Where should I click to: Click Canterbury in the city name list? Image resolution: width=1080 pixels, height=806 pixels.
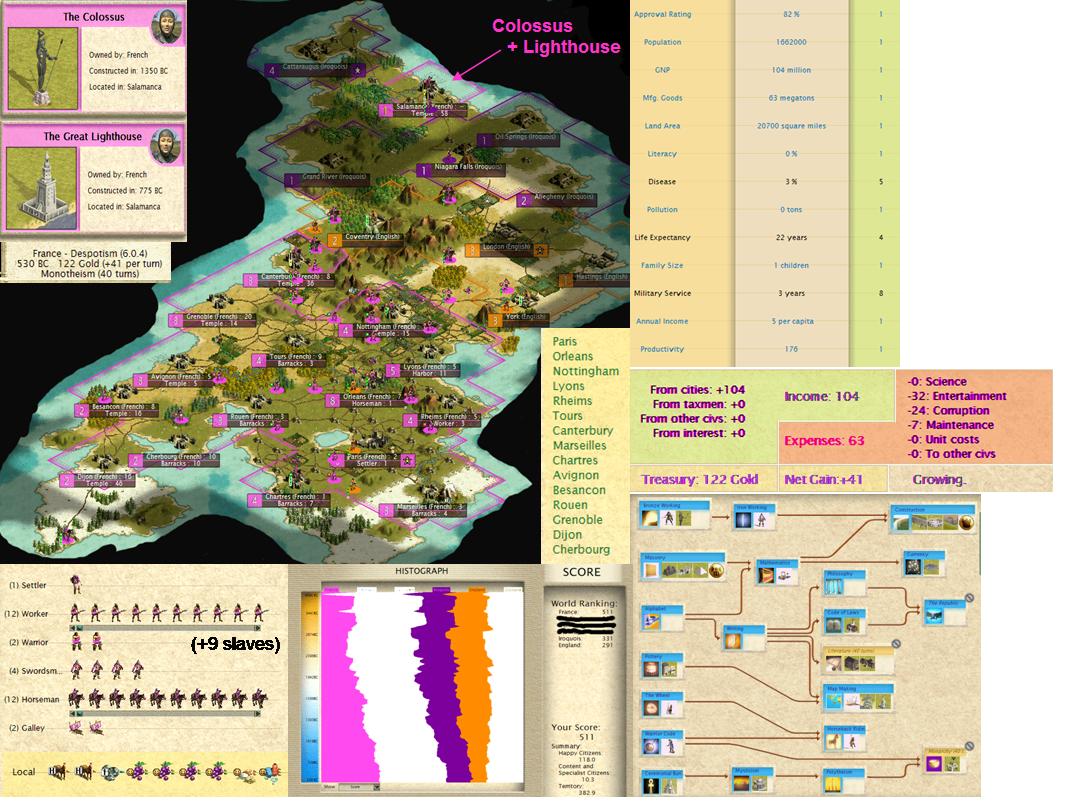pyautogui.click(x=583, y=431)
